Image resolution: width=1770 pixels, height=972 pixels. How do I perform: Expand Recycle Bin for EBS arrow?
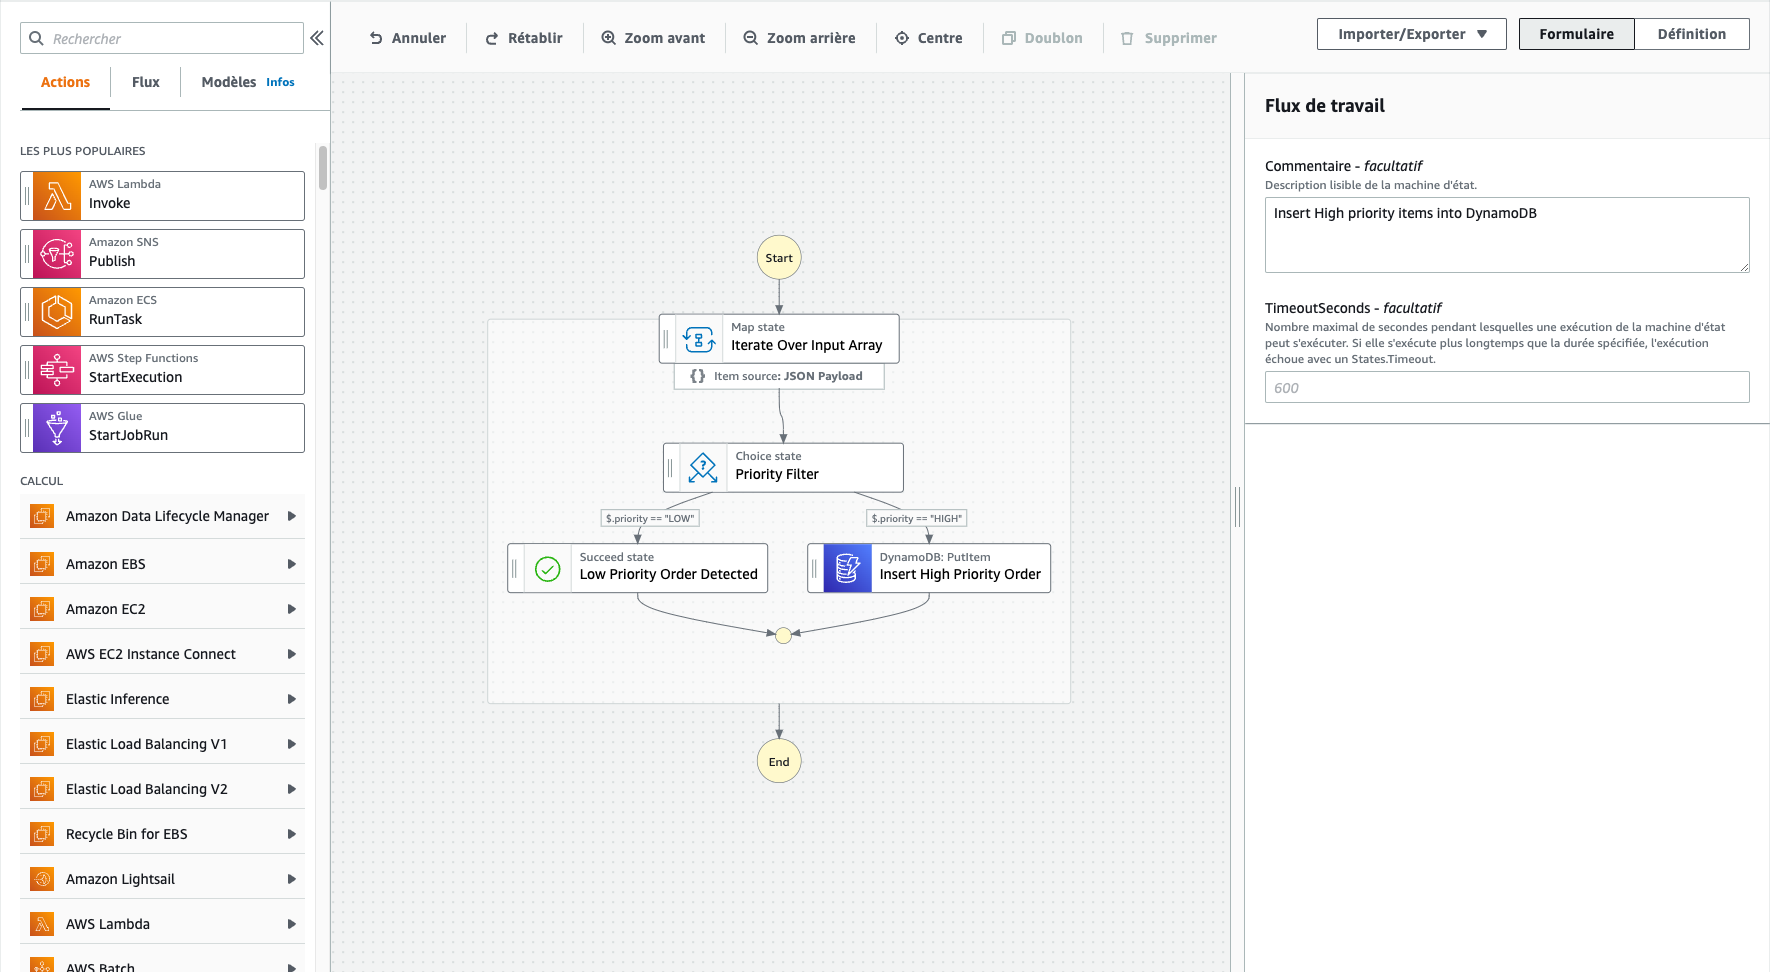[292, 834]
